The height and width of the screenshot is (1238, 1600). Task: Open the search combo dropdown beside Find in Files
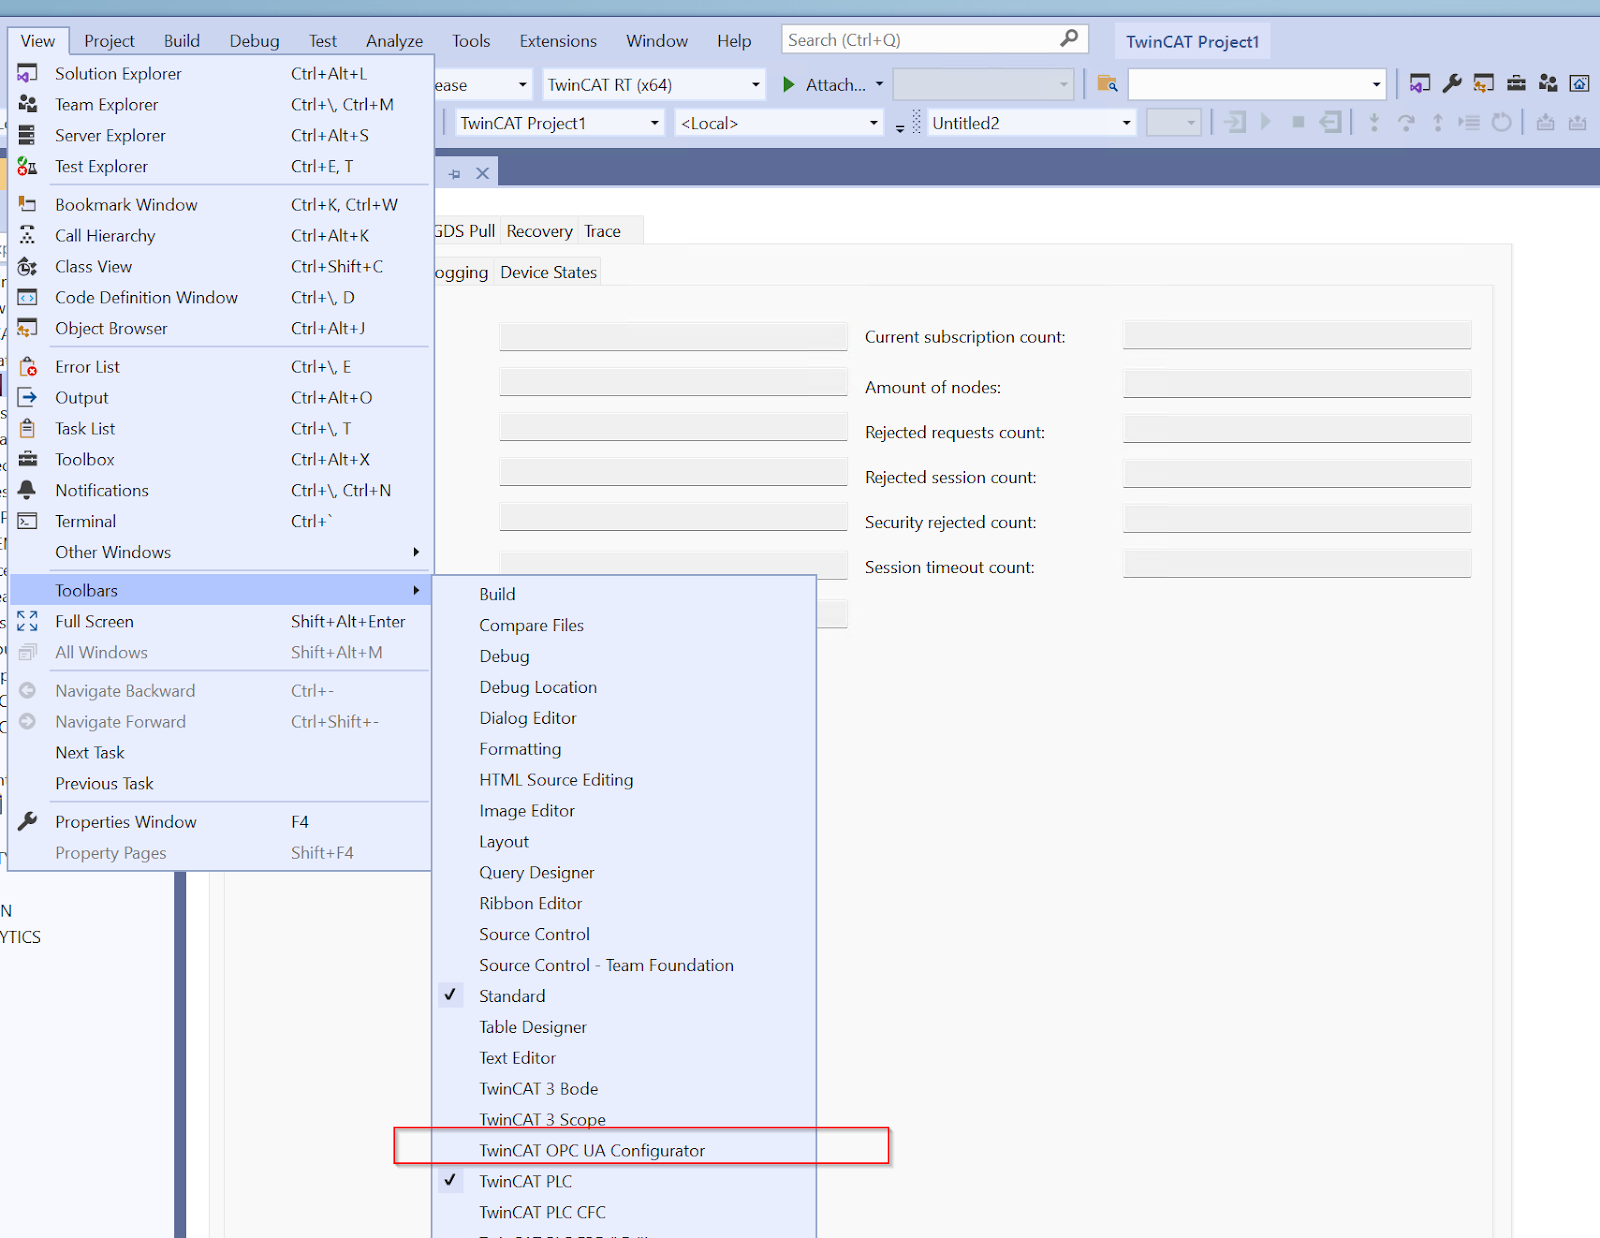[1376, 85]
